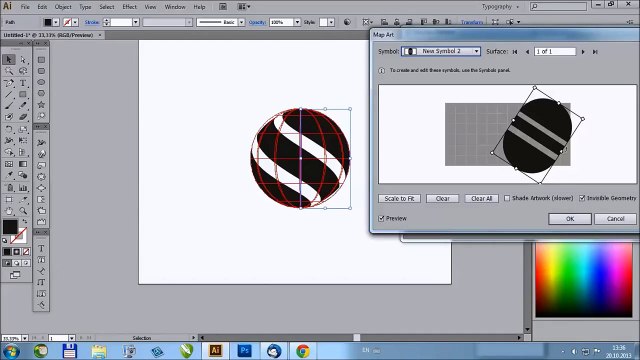Open the File menu
This screenshot has height=360, width=640.
[25, 7]
